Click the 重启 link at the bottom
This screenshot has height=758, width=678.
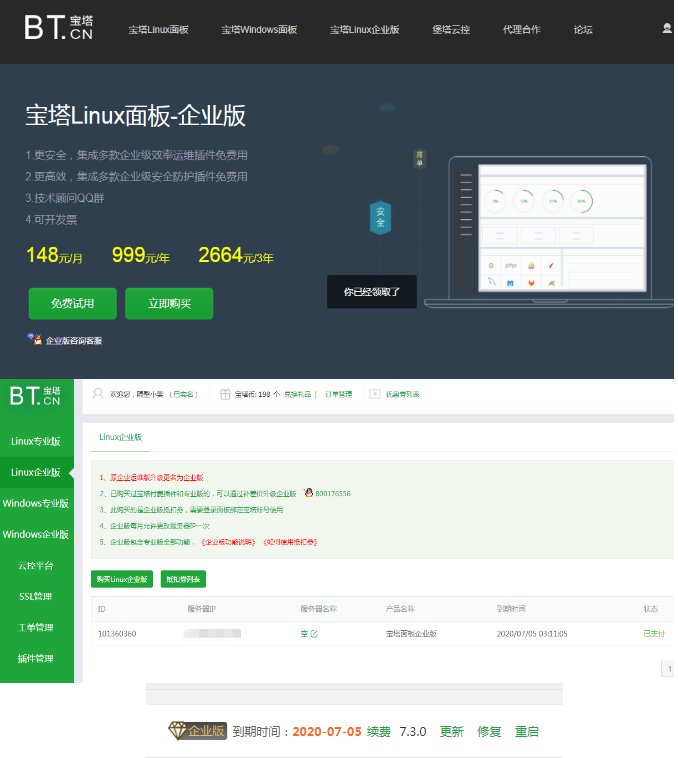pos(526,731)
